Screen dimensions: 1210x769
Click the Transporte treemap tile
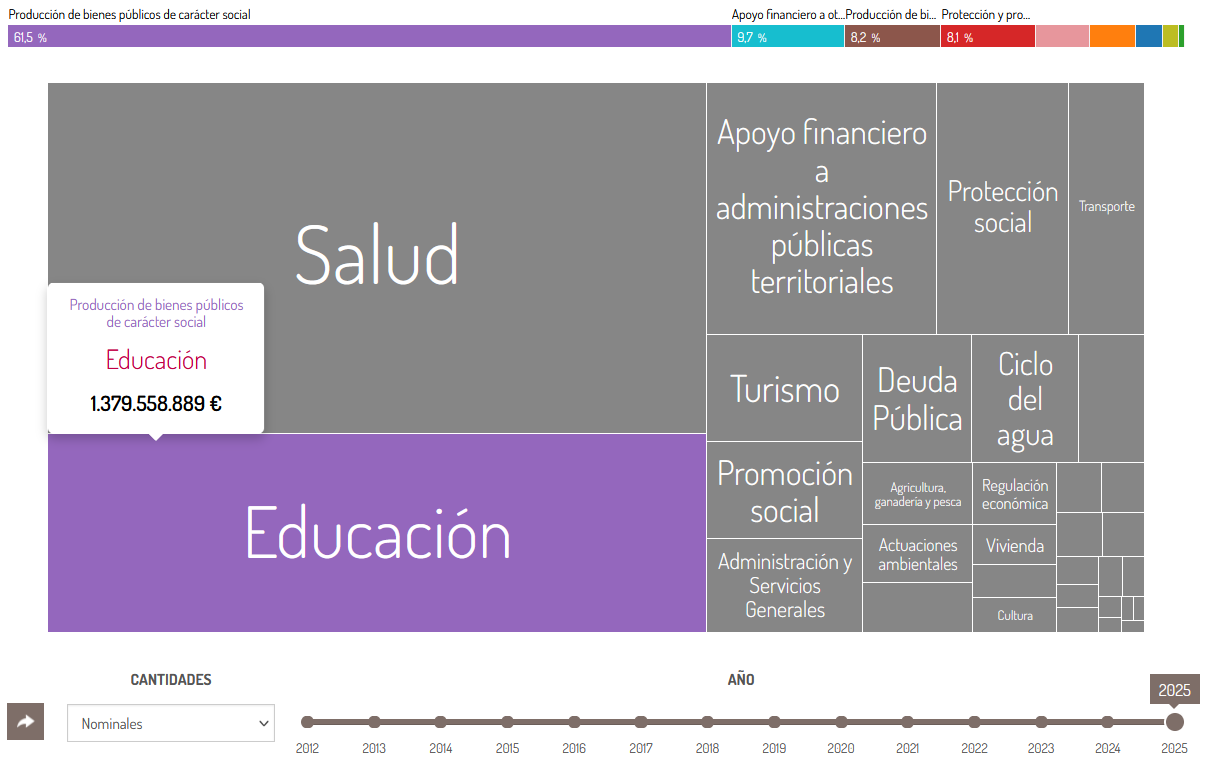pos(1106,207)
